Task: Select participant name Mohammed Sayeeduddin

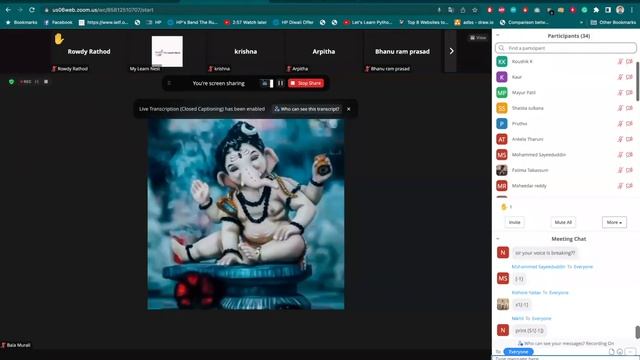Action: tap(539, 155)
